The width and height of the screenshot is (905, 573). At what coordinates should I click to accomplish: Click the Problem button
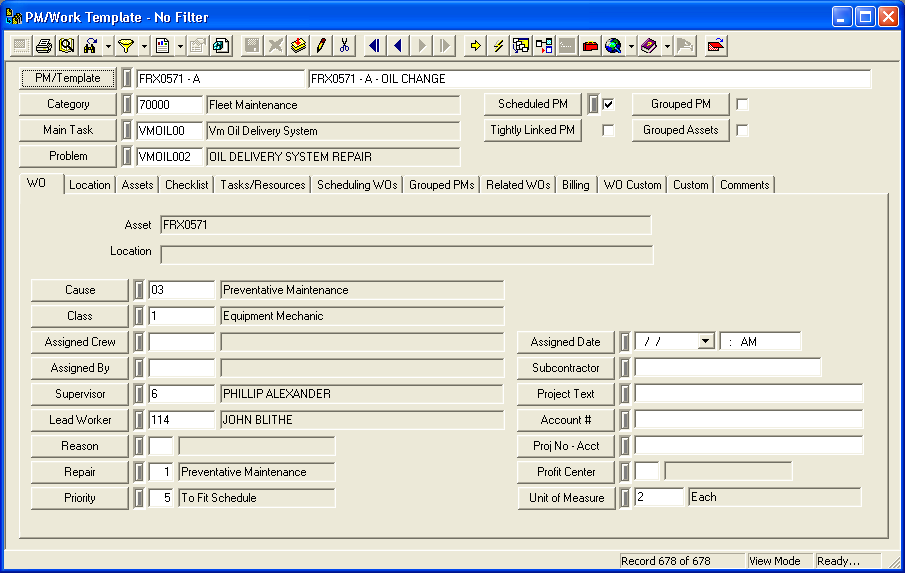point(68,156)
